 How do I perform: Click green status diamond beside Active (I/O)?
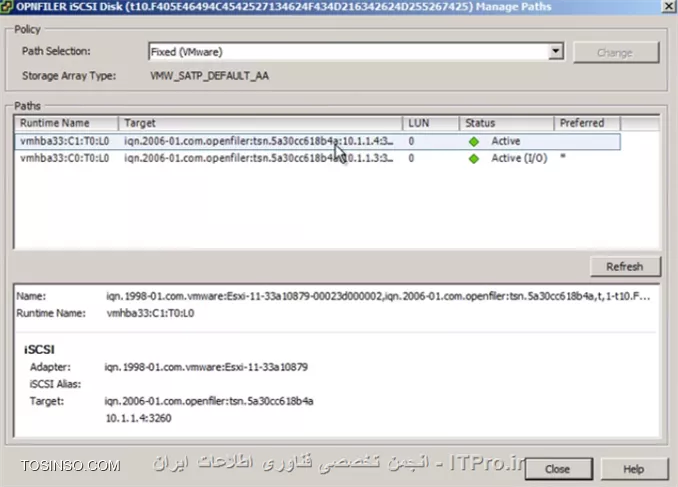474,159
